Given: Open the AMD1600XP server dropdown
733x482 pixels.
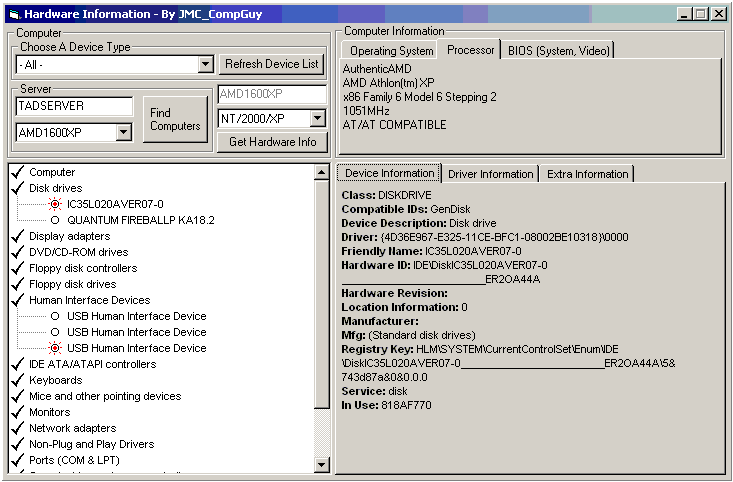Looking at the screenshot, I should [x=124, y=133].
